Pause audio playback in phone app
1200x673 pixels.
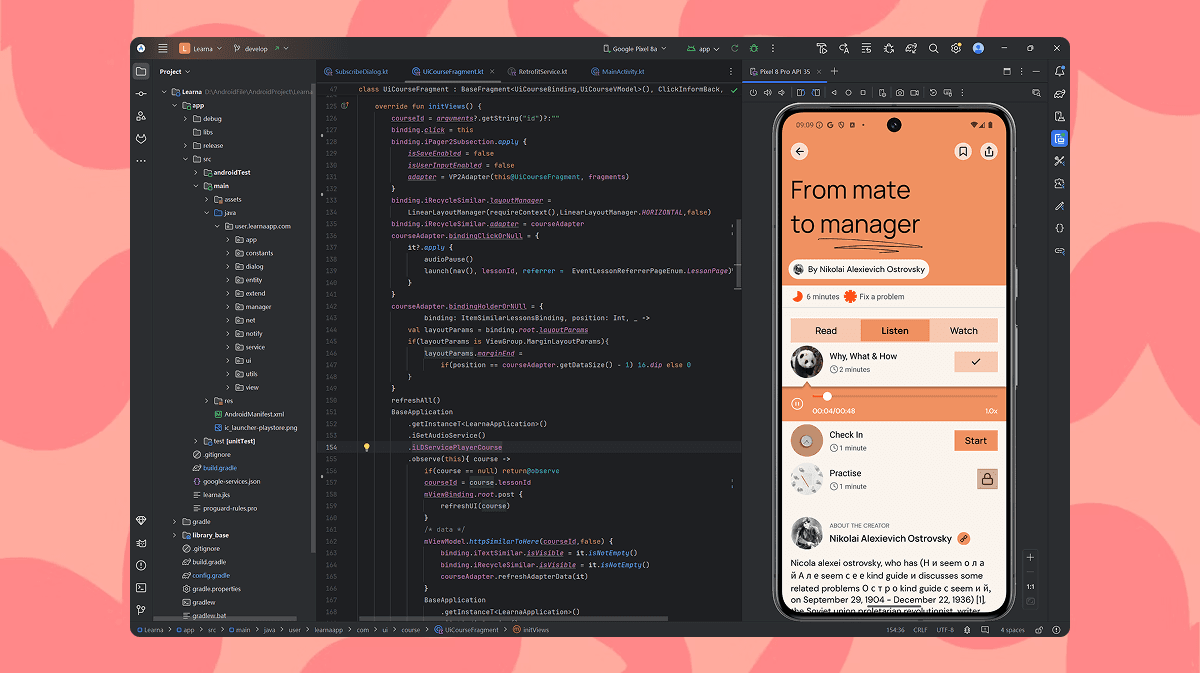click(x=797, y=404)
